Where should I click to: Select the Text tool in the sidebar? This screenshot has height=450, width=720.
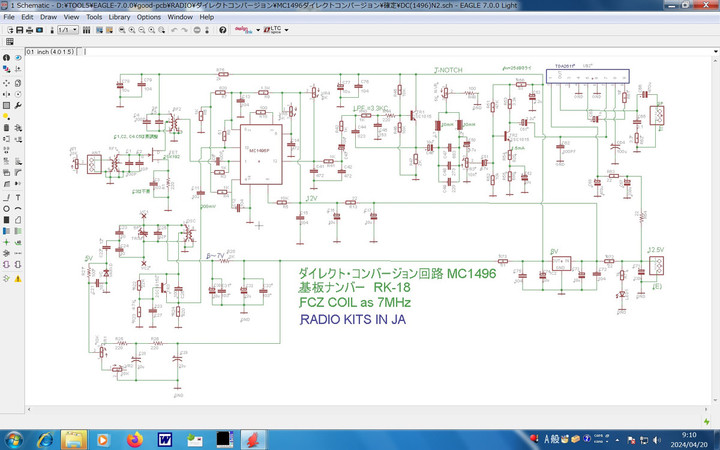19,197
